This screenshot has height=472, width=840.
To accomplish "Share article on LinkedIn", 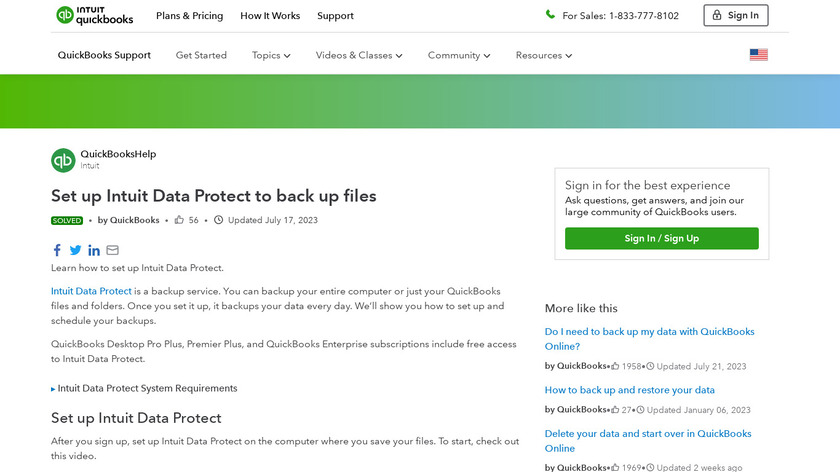I will (94, 250).
